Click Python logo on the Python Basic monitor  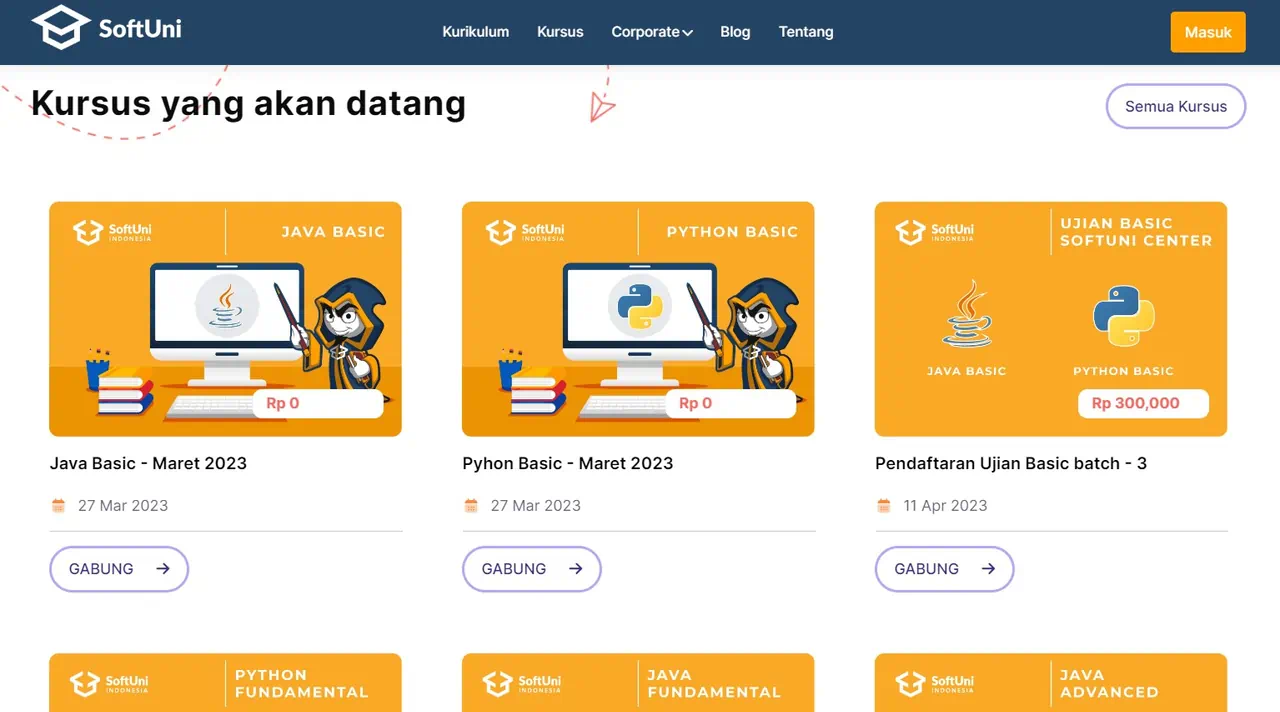click(640, 305)
